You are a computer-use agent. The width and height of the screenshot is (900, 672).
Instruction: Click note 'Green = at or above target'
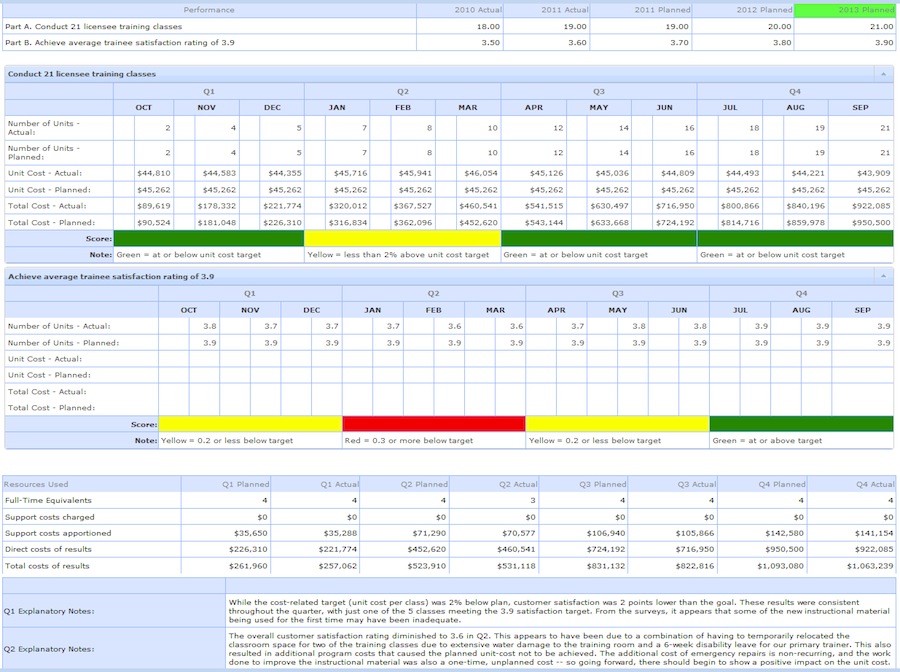click(767, 441)
